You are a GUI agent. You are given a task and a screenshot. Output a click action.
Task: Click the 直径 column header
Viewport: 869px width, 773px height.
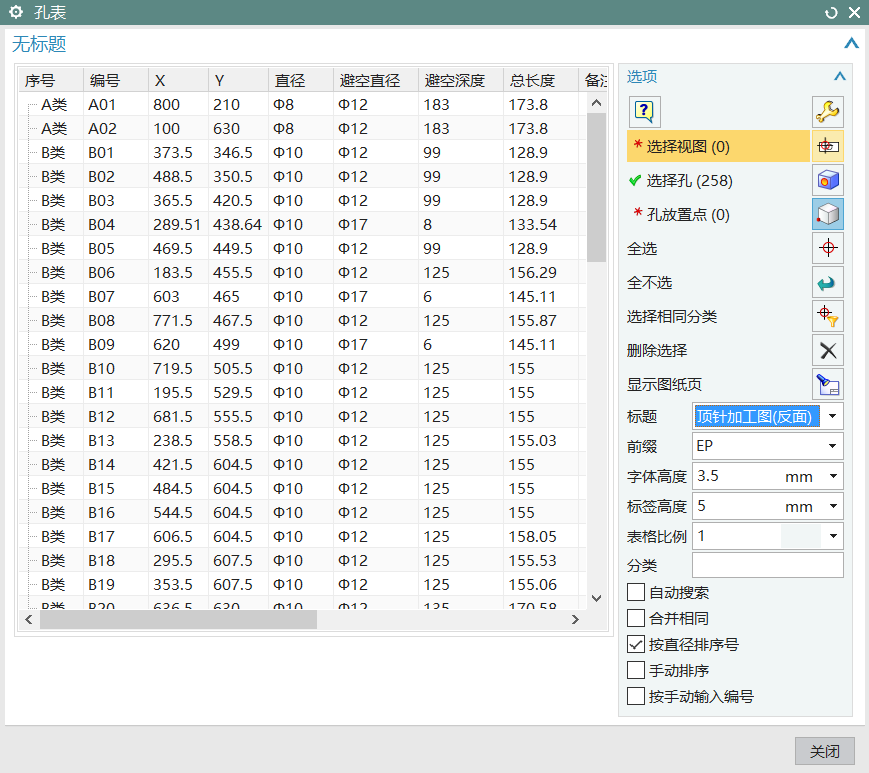(x=301, y=80)
